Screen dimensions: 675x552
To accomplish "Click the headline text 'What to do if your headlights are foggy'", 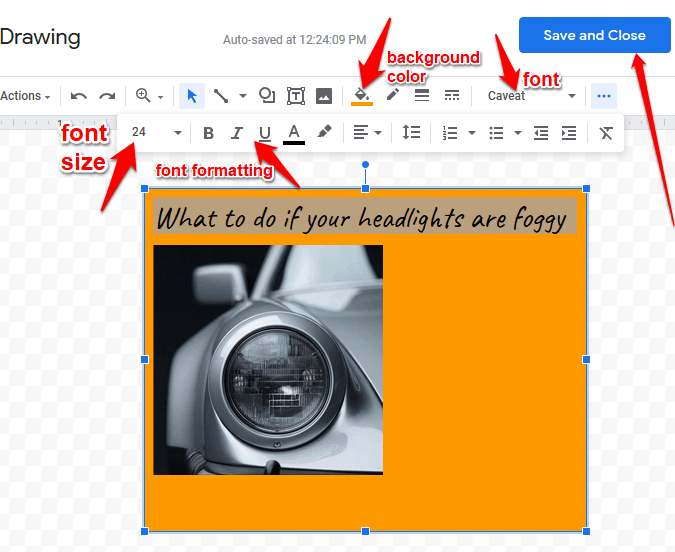I will [x=362, y=218].
